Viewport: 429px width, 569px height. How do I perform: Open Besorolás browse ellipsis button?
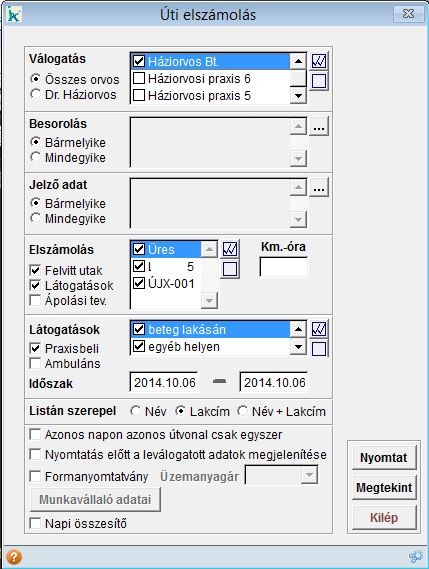(x=319, y=126)
